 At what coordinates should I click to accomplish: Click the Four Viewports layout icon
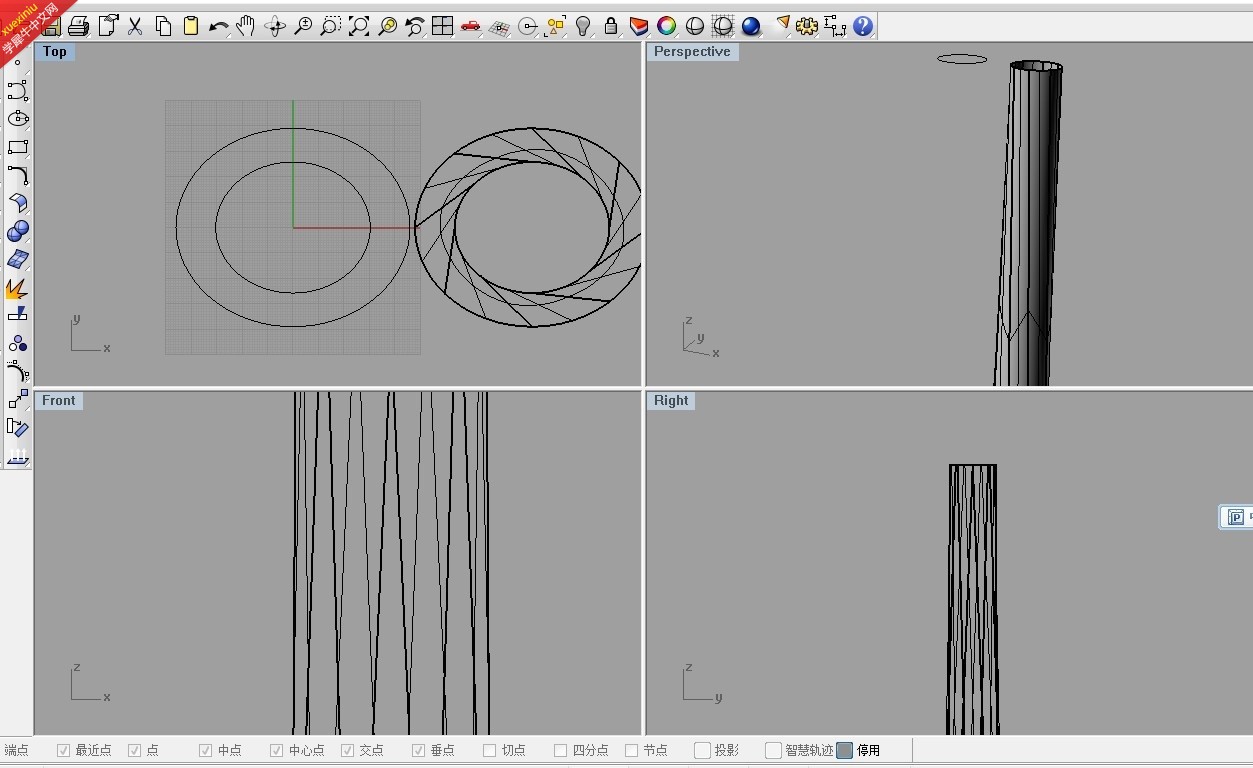click(x=443, y=27)
